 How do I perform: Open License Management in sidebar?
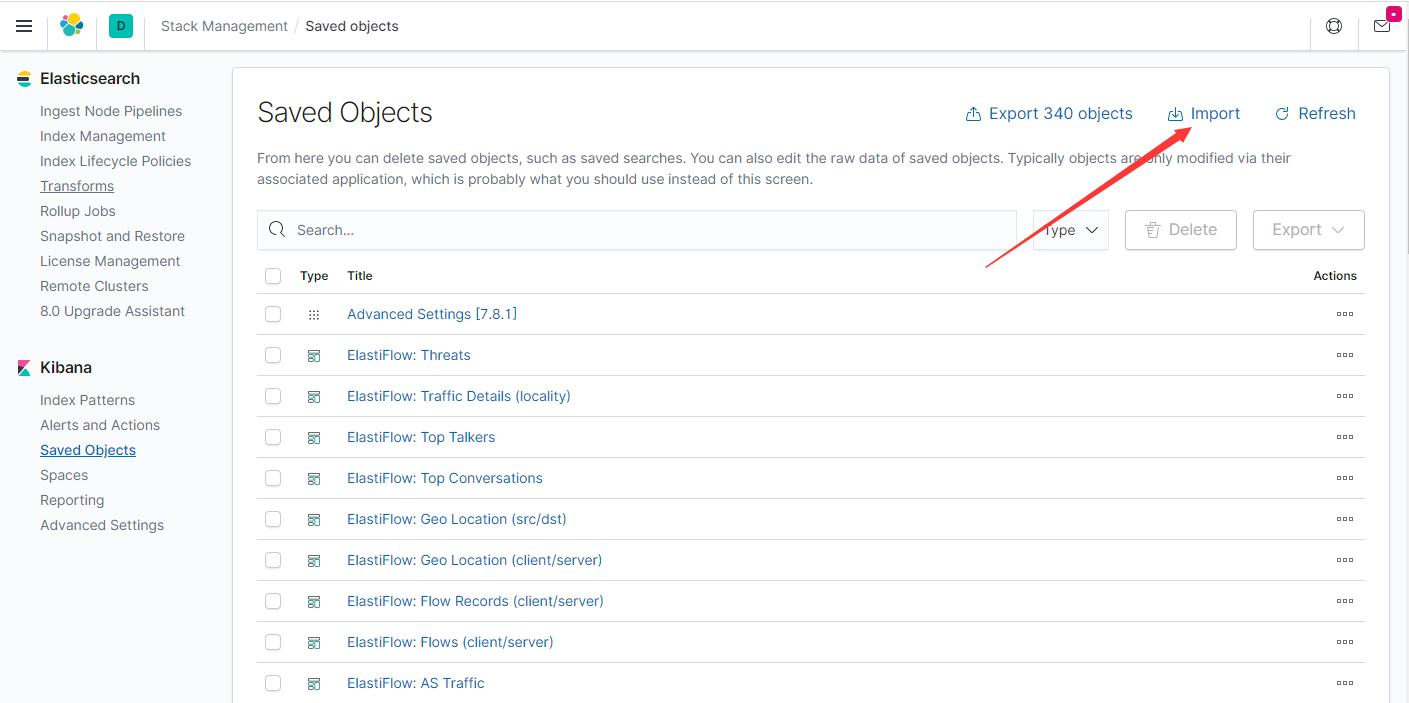[110, 261]
